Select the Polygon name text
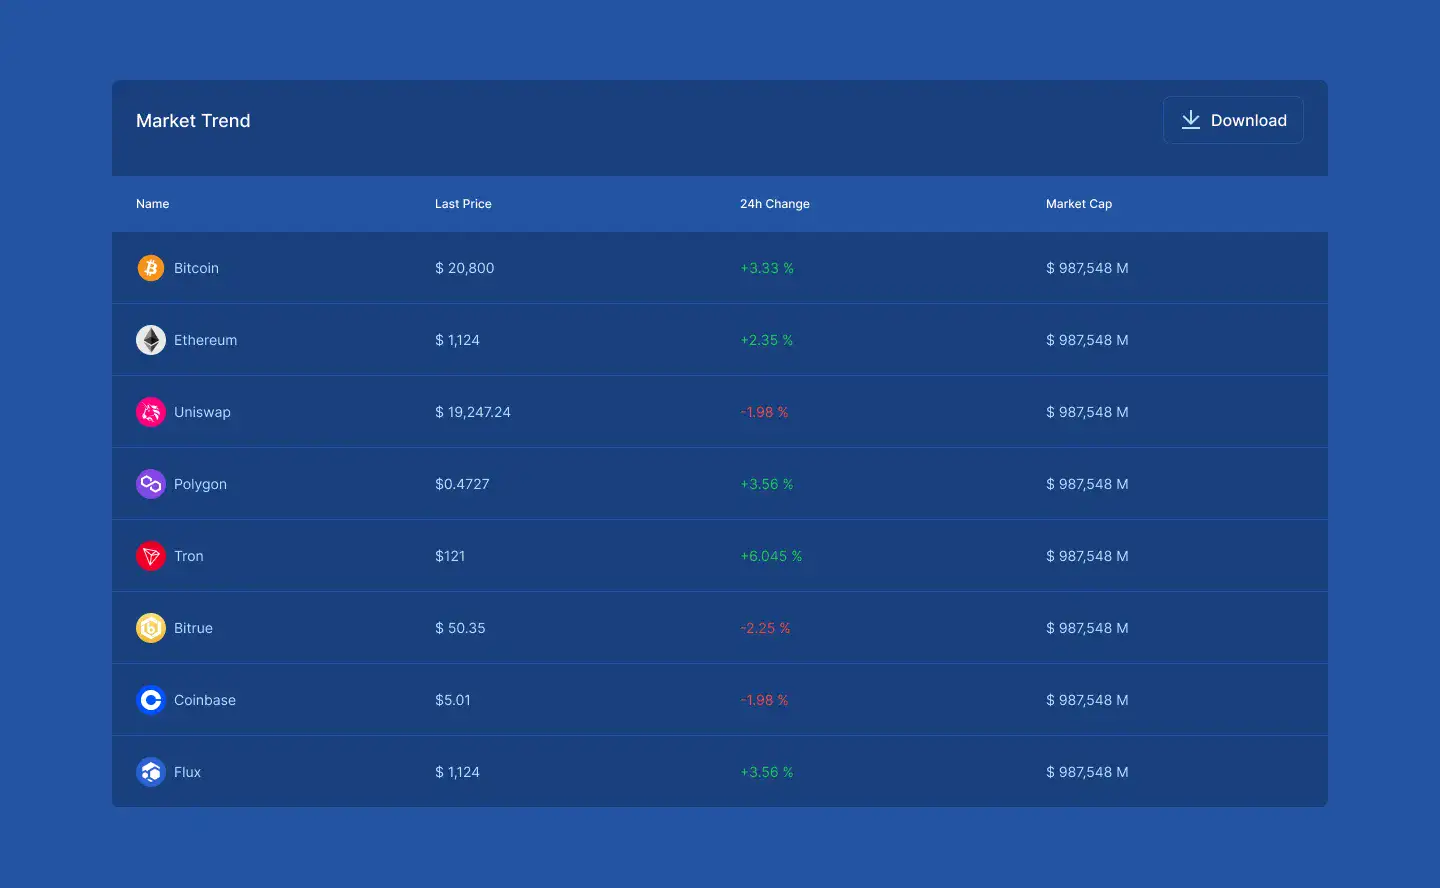Viewport: 1440px width, 888px height. (x=200, y=484)
